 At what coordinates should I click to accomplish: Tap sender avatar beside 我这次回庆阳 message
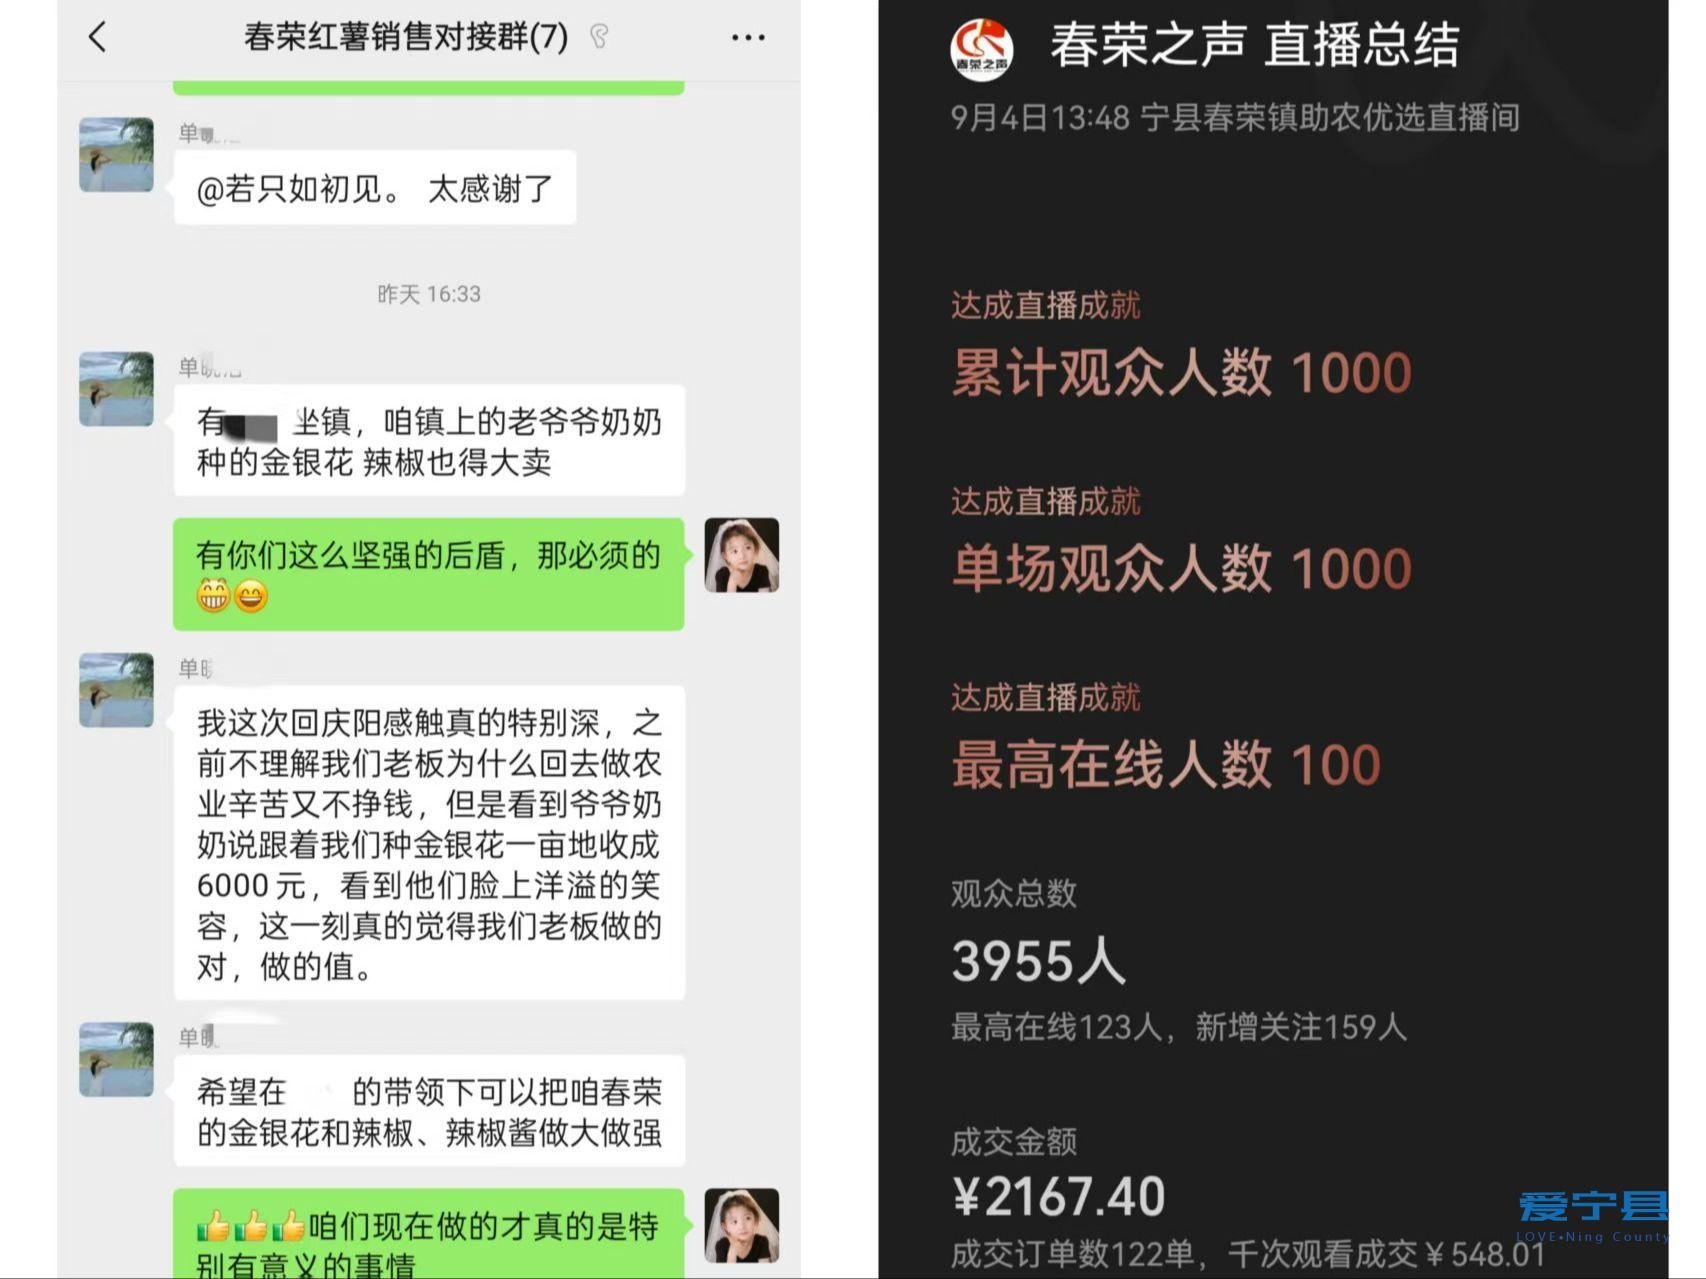click(x=116, y=690)
